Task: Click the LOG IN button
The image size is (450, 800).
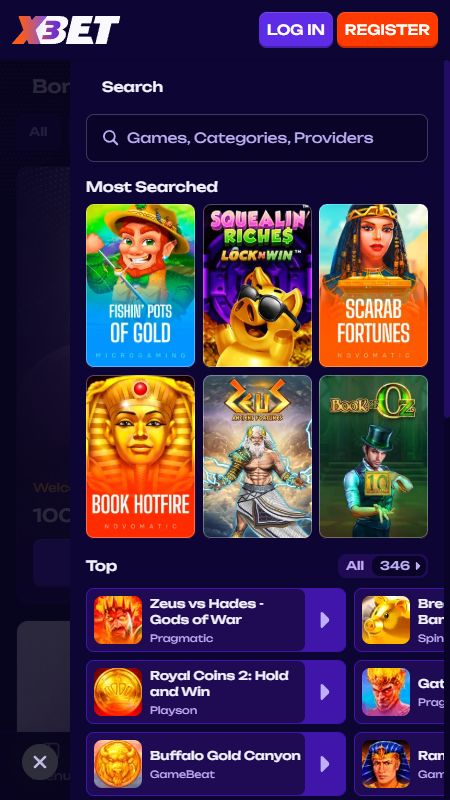Action: [x=296, y=30]
